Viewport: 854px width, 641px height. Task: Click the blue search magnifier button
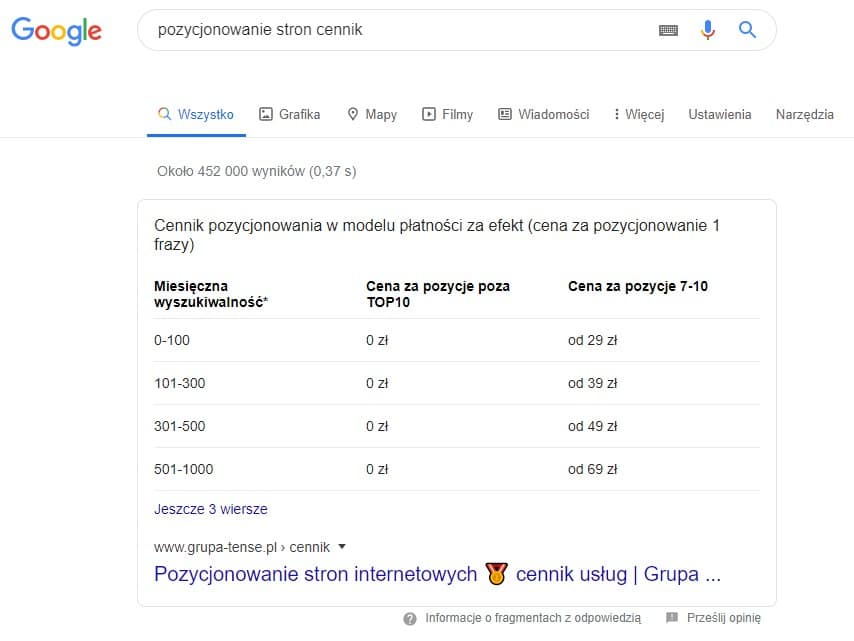click(747, 30)
